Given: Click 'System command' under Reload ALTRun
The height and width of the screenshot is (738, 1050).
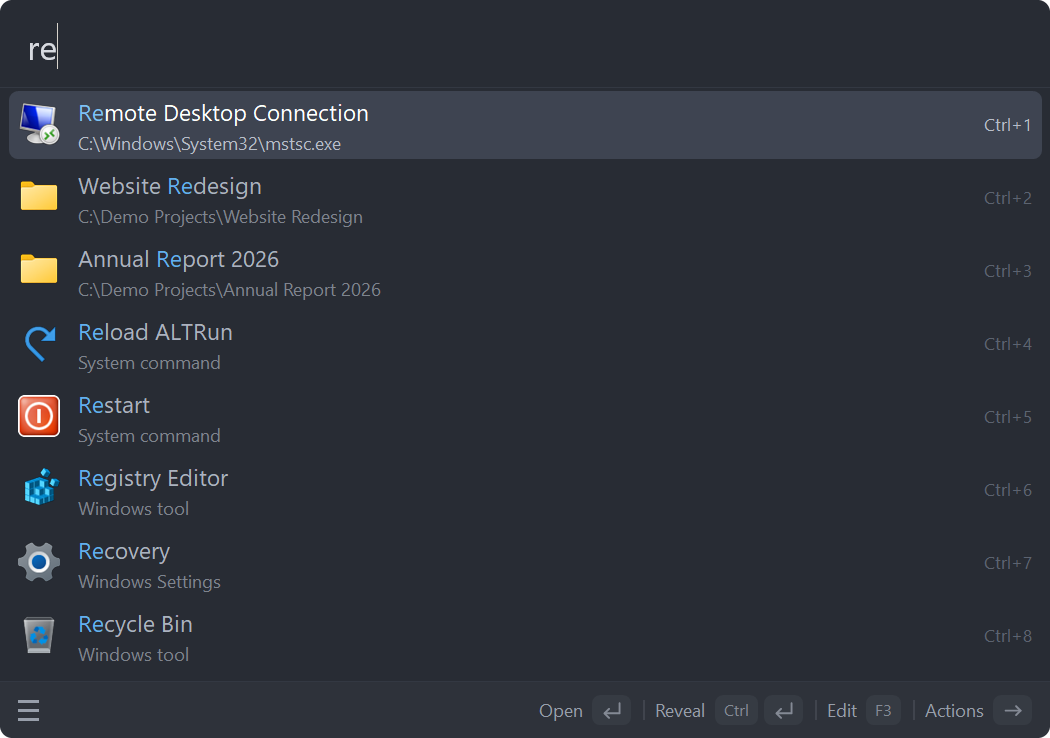Looking at the screenshot, I should (x=149, y=363).
